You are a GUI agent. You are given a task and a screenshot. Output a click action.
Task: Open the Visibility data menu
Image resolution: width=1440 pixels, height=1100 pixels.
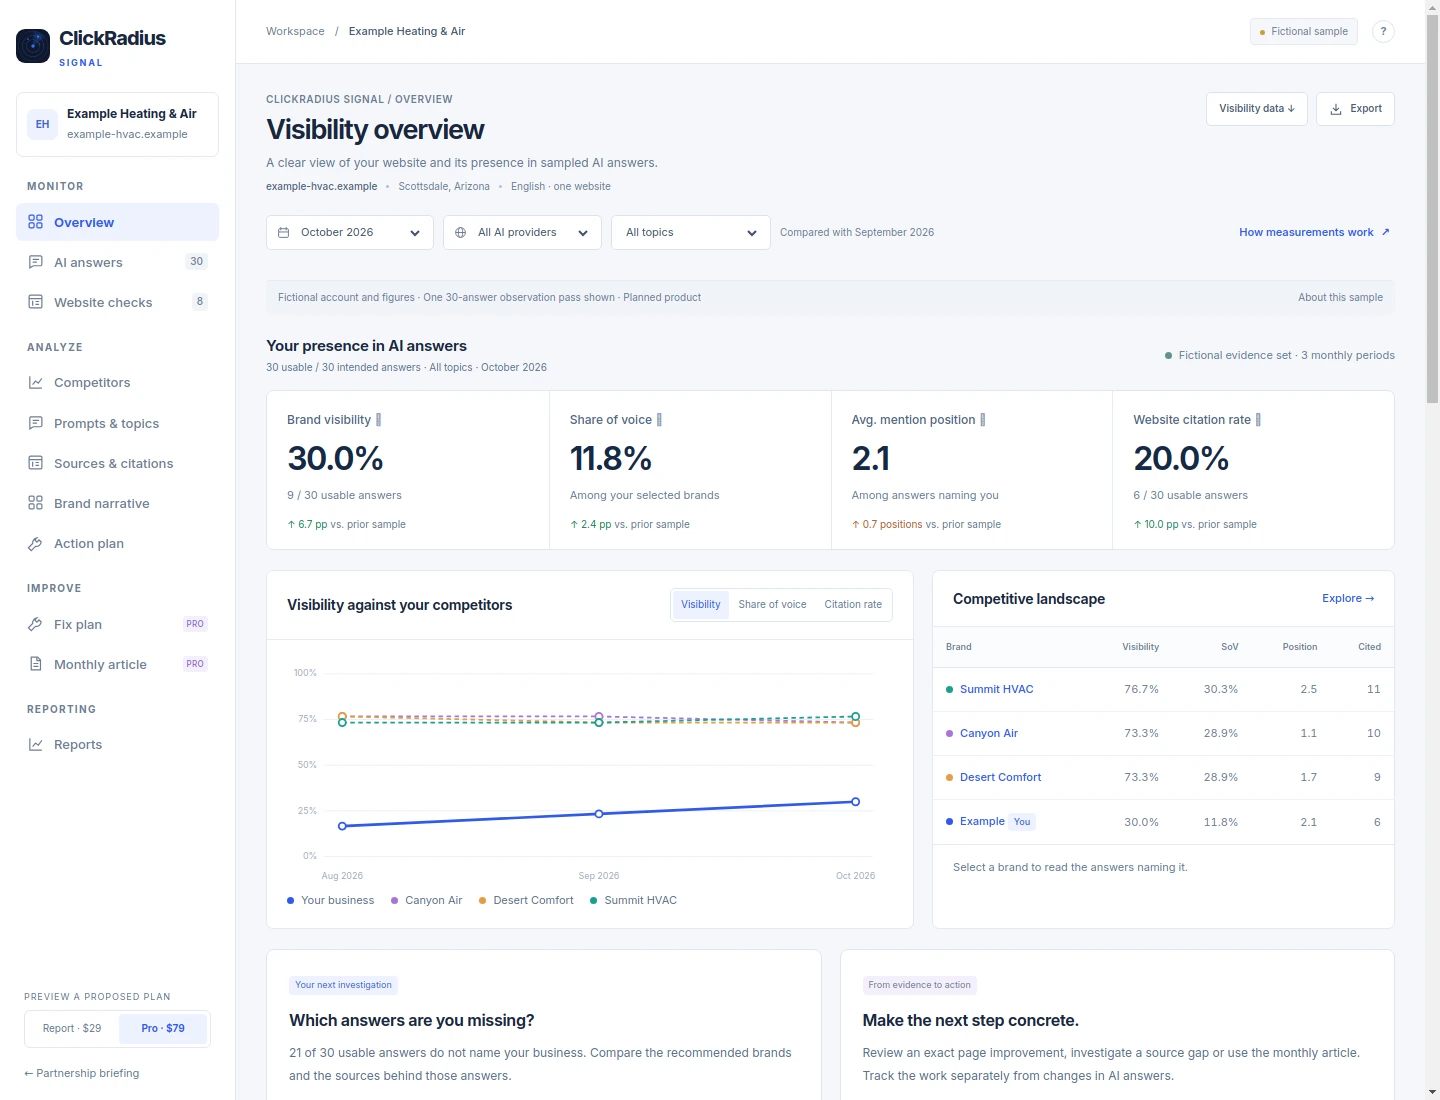pyautogui.click(x=1257, y=109)
